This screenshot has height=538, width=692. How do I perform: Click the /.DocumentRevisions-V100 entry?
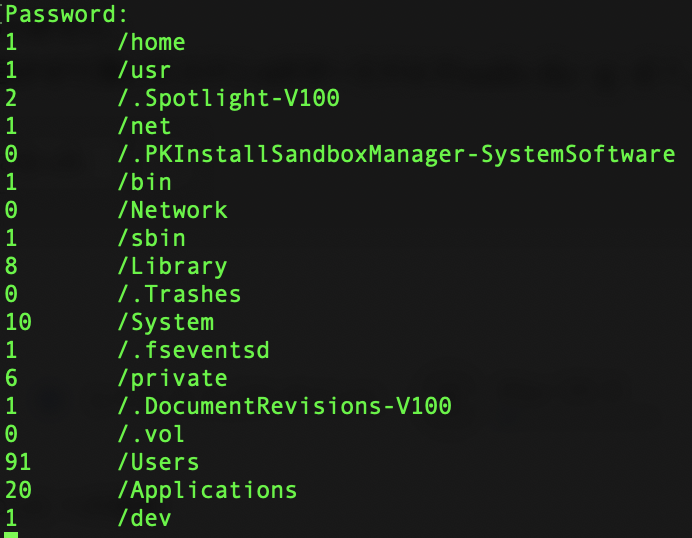(284, 406)
